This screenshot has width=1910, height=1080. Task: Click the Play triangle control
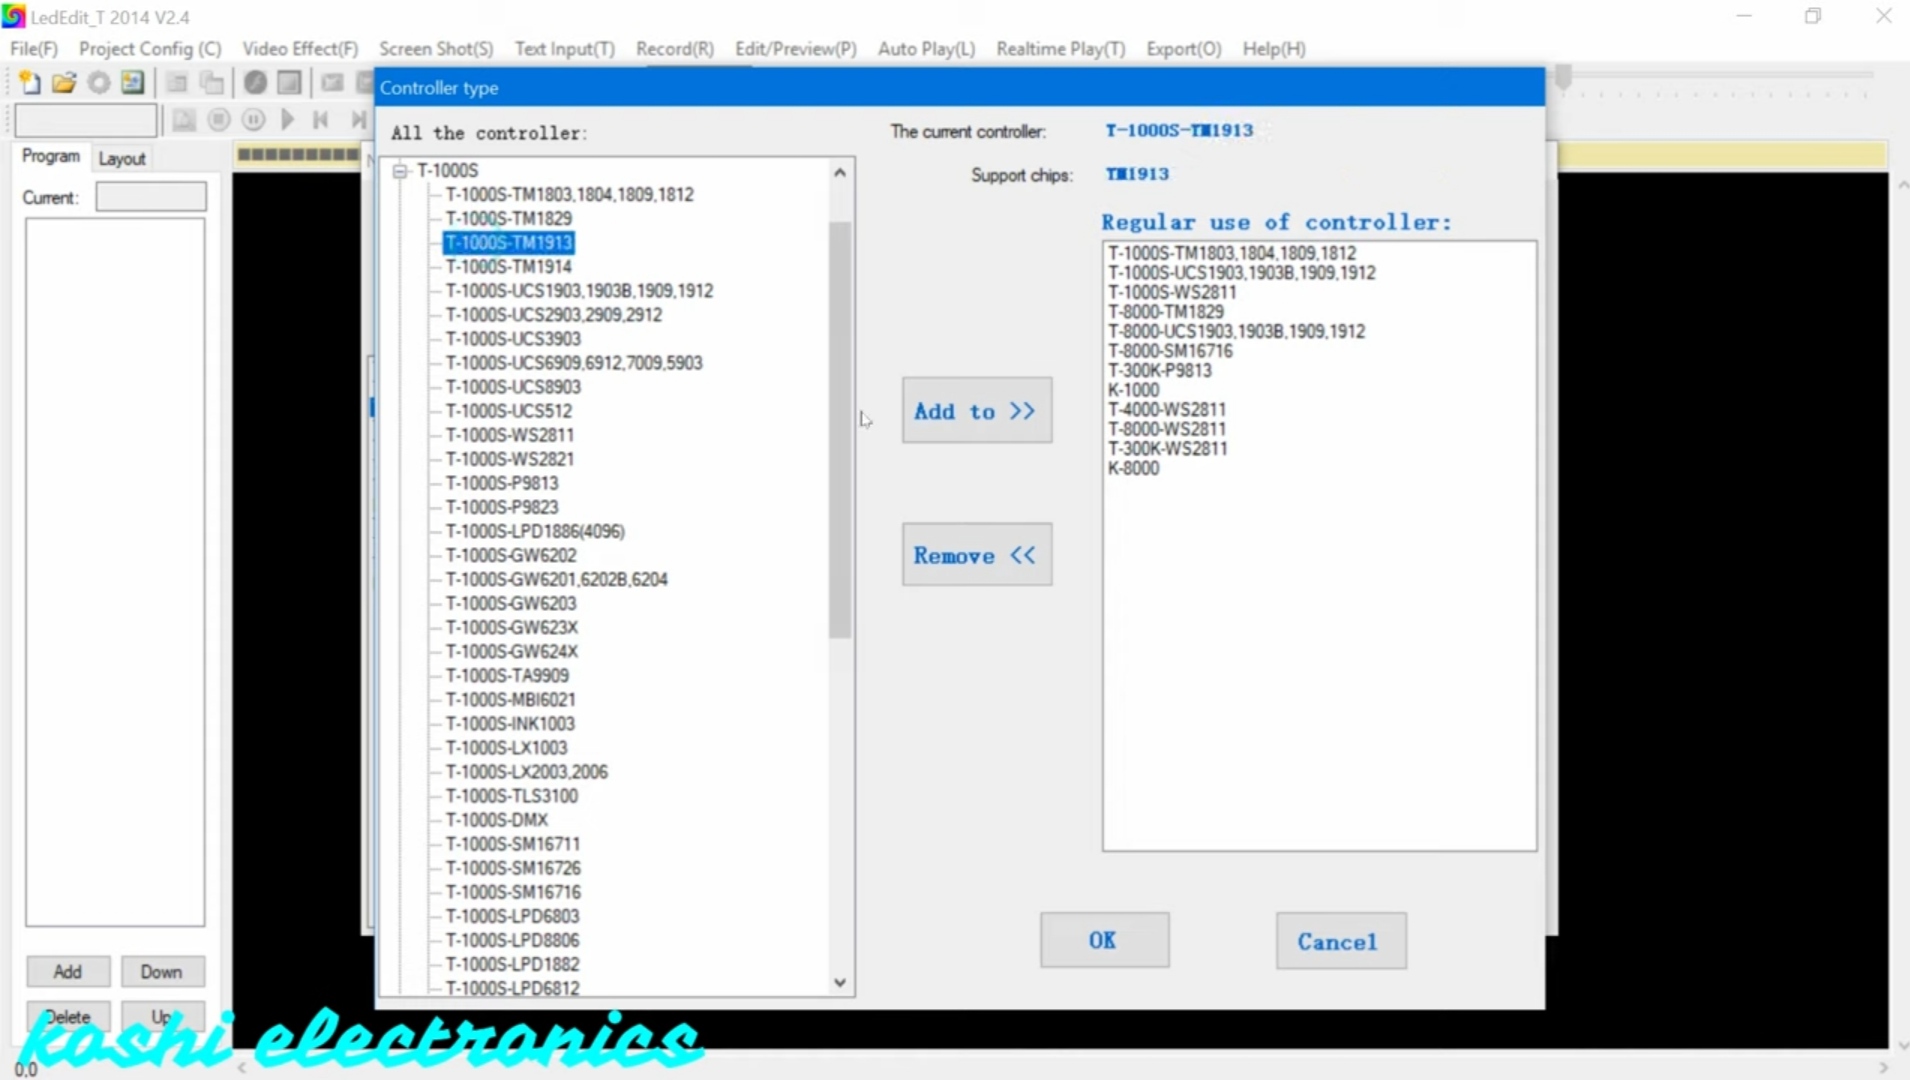288,120
